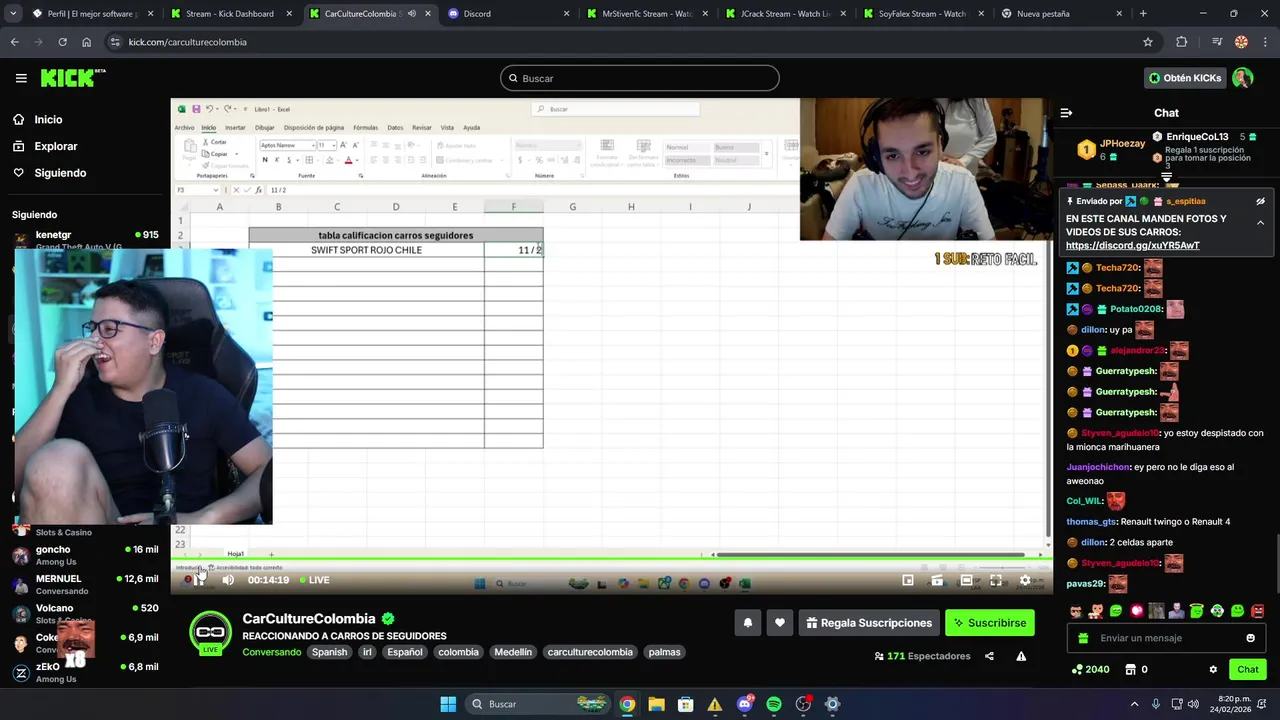
Task: Click the 2040 KICKs points balance
Action: point(1090,669)
